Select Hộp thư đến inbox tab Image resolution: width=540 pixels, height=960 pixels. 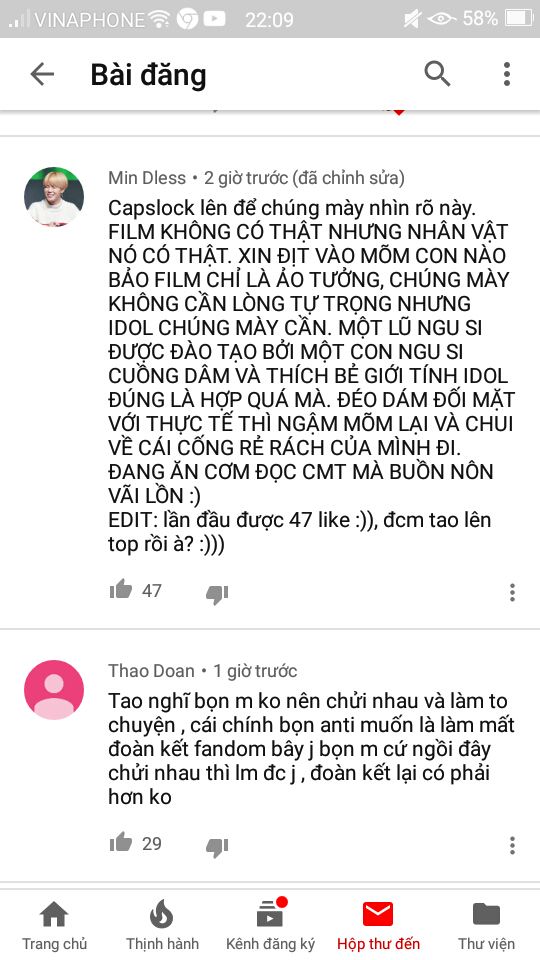tap(378, 926)
